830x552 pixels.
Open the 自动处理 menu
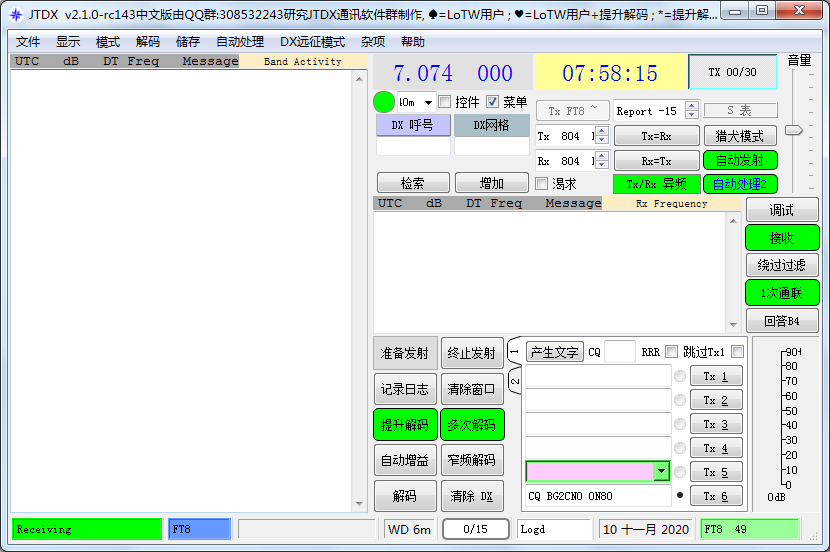tap(240, 42)
